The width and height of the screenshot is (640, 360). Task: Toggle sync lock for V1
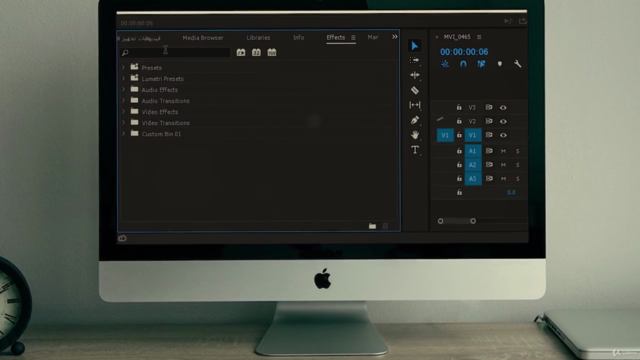(489, 135)
